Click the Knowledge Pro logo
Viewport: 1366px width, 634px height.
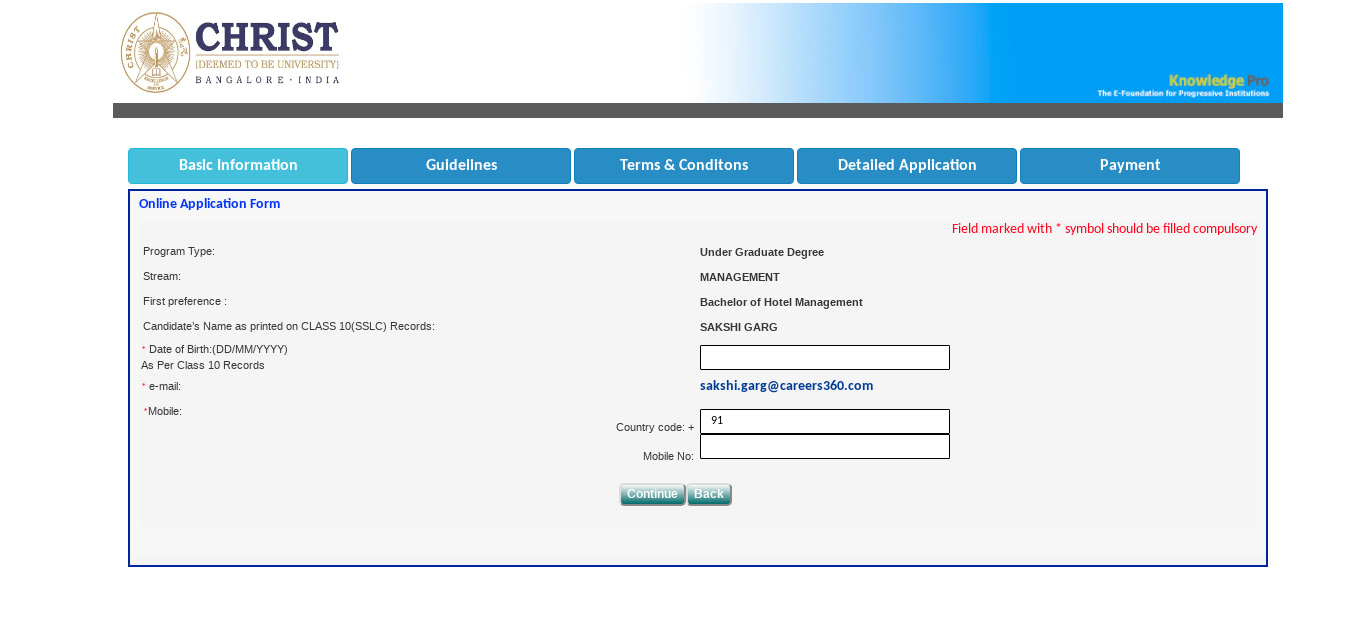(x=1218, y=84)
